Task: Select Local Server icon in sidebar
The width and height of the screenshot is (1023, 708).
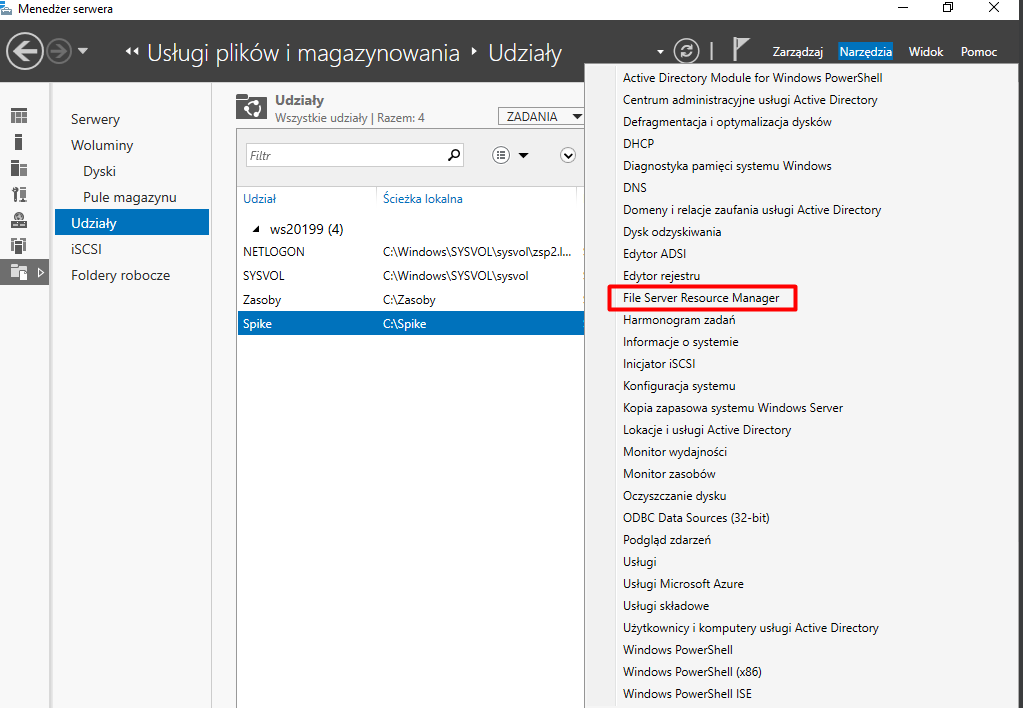Action: 19,142
